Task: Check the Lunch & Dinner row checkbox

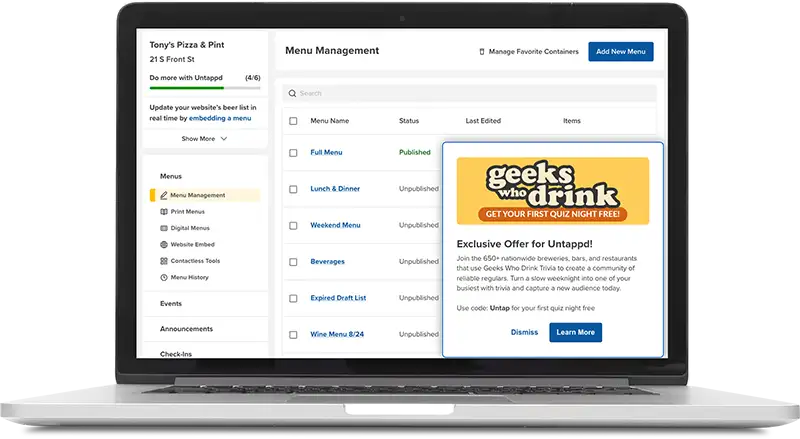Action: [293, 189]
